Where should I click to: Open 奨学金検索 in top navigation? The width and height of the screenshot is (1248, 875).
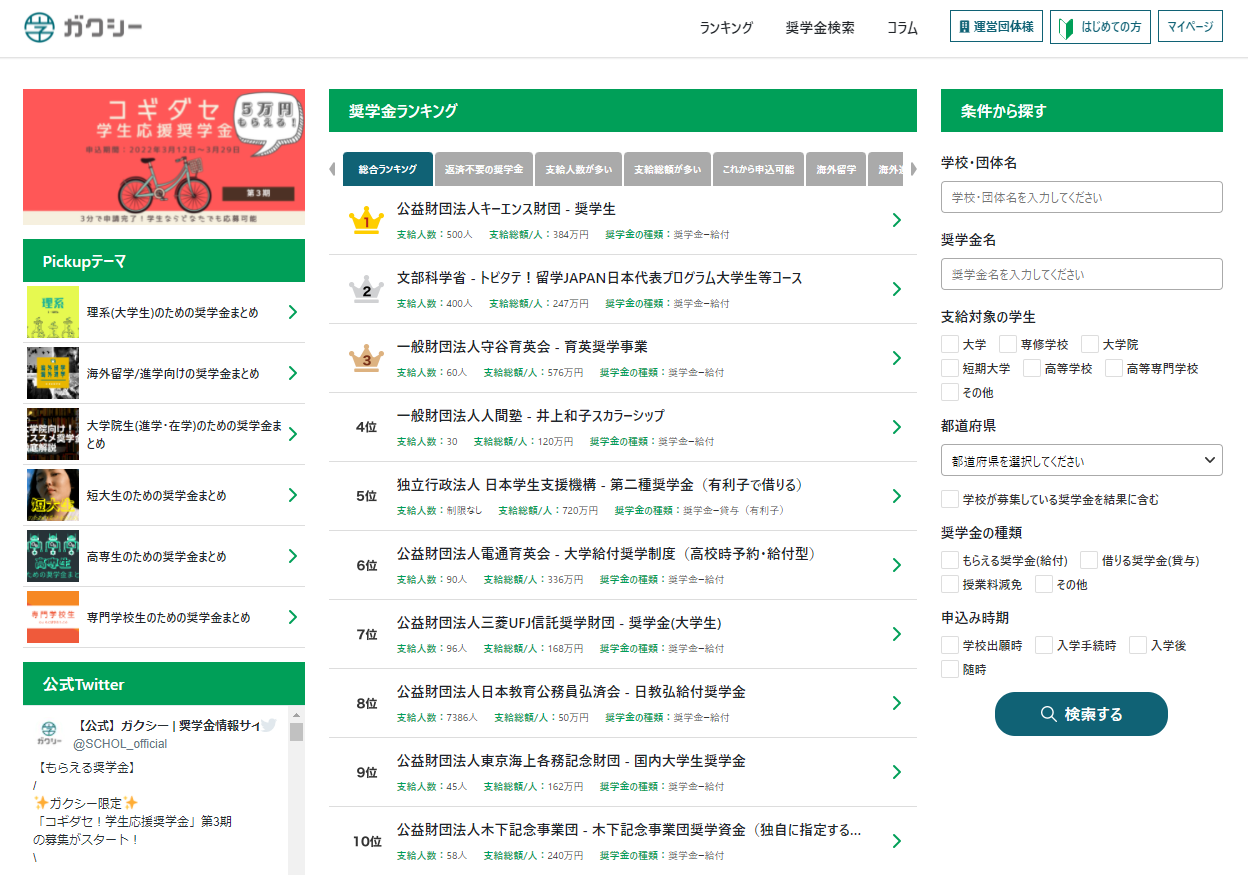pos(820,28)
